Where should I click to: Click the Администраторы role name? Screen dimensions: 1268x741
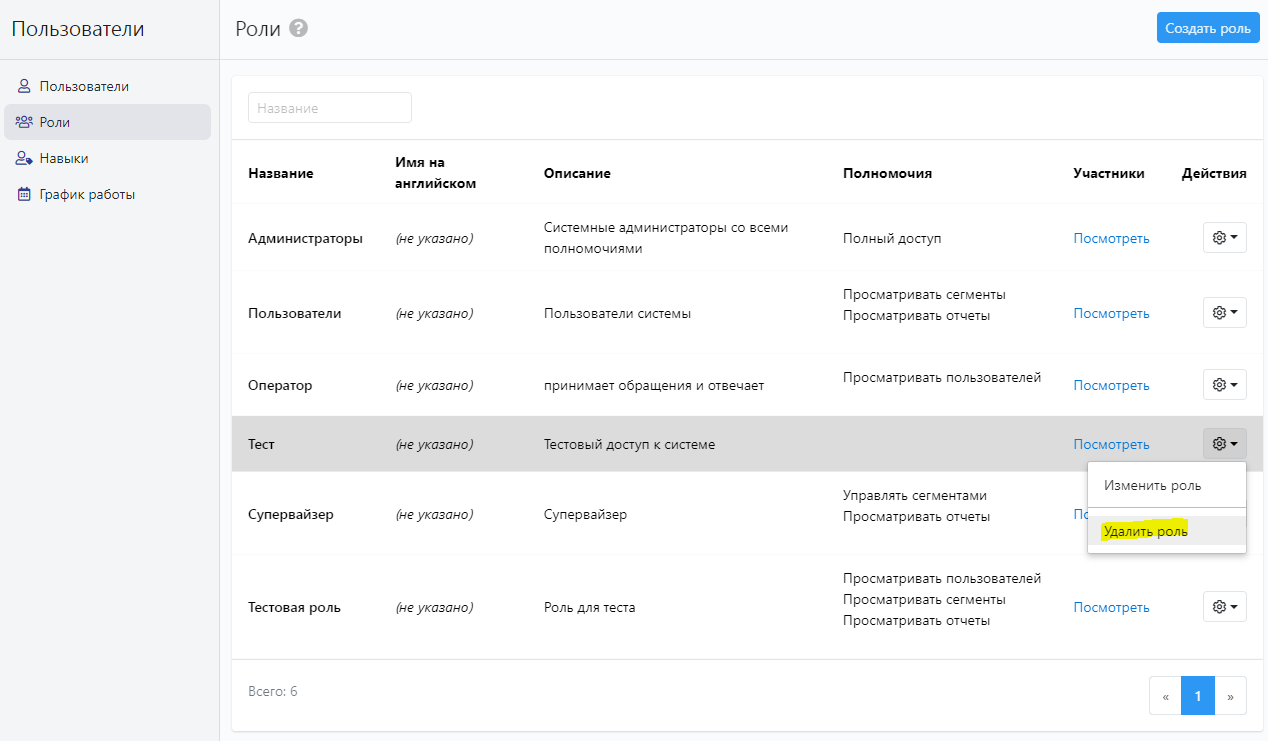coord(305,238)
